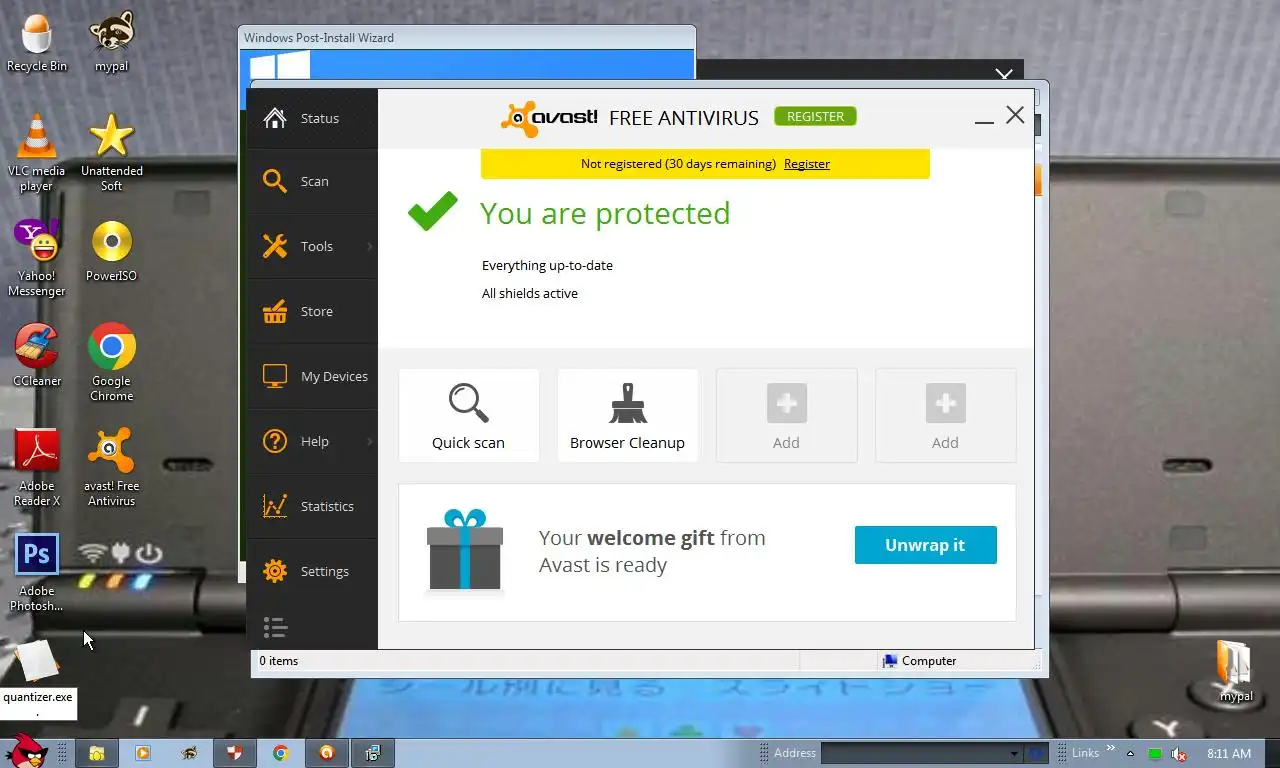Viewport: 1280px width, 768px height.
Task: Expand the Help submenu arrow
Action: [369, 441]
